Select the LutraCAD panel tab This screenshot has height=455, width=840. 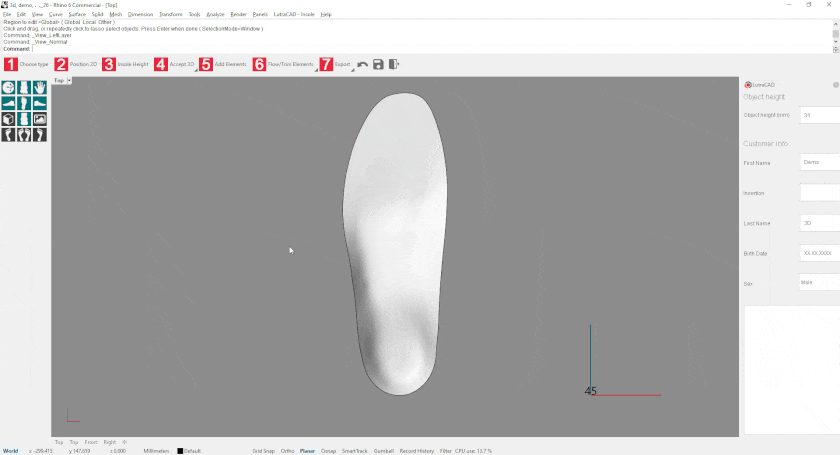pyautogui.click(x=760, y=85)
